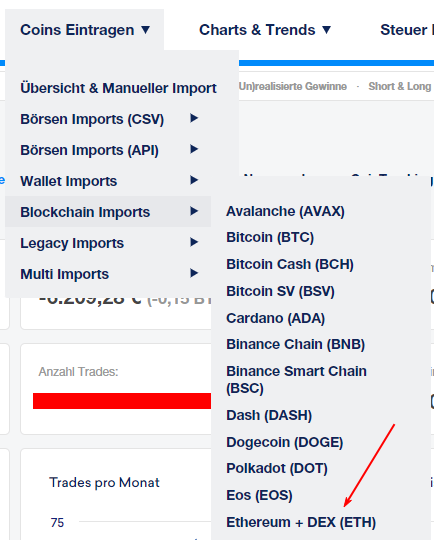Viewport: 434px width, 540px height.
Task: Select Polkadot (DOT) import
Action: tap(277, 468)
